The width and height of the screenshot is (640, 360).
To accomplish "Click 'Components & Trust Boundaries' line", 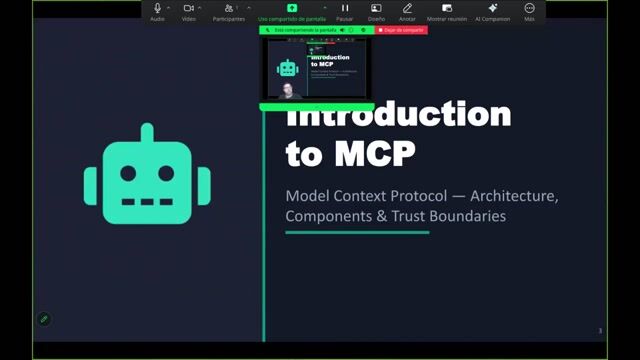I will click(x=396, y=216).
